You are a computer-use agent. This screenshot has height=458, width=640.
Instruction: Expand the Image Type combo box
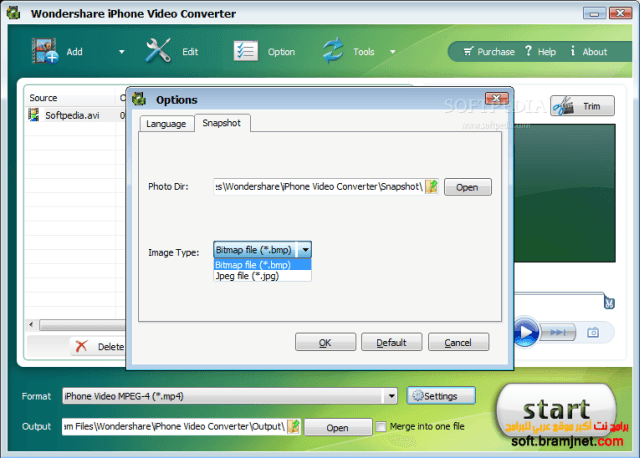pos(305,250)
